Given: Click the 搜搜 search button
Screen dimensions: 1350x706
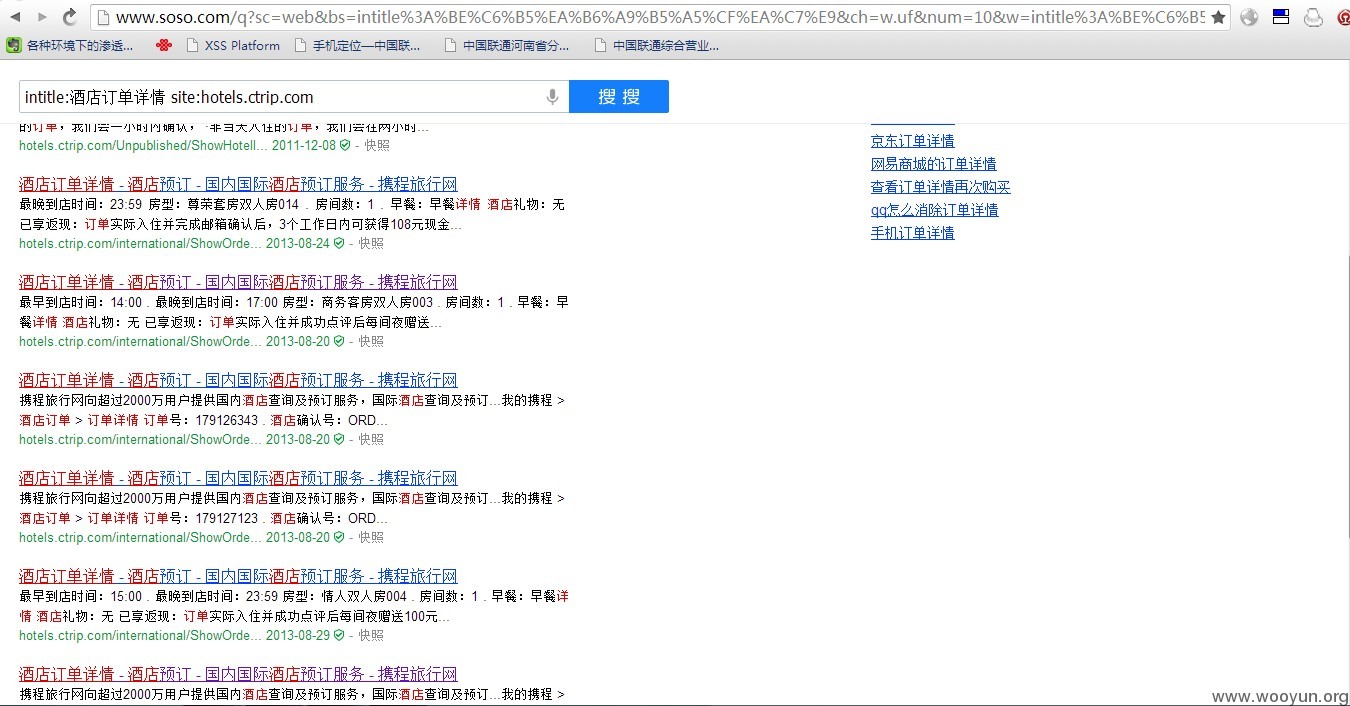Looking at the screenshot, I should click(619, 97).
